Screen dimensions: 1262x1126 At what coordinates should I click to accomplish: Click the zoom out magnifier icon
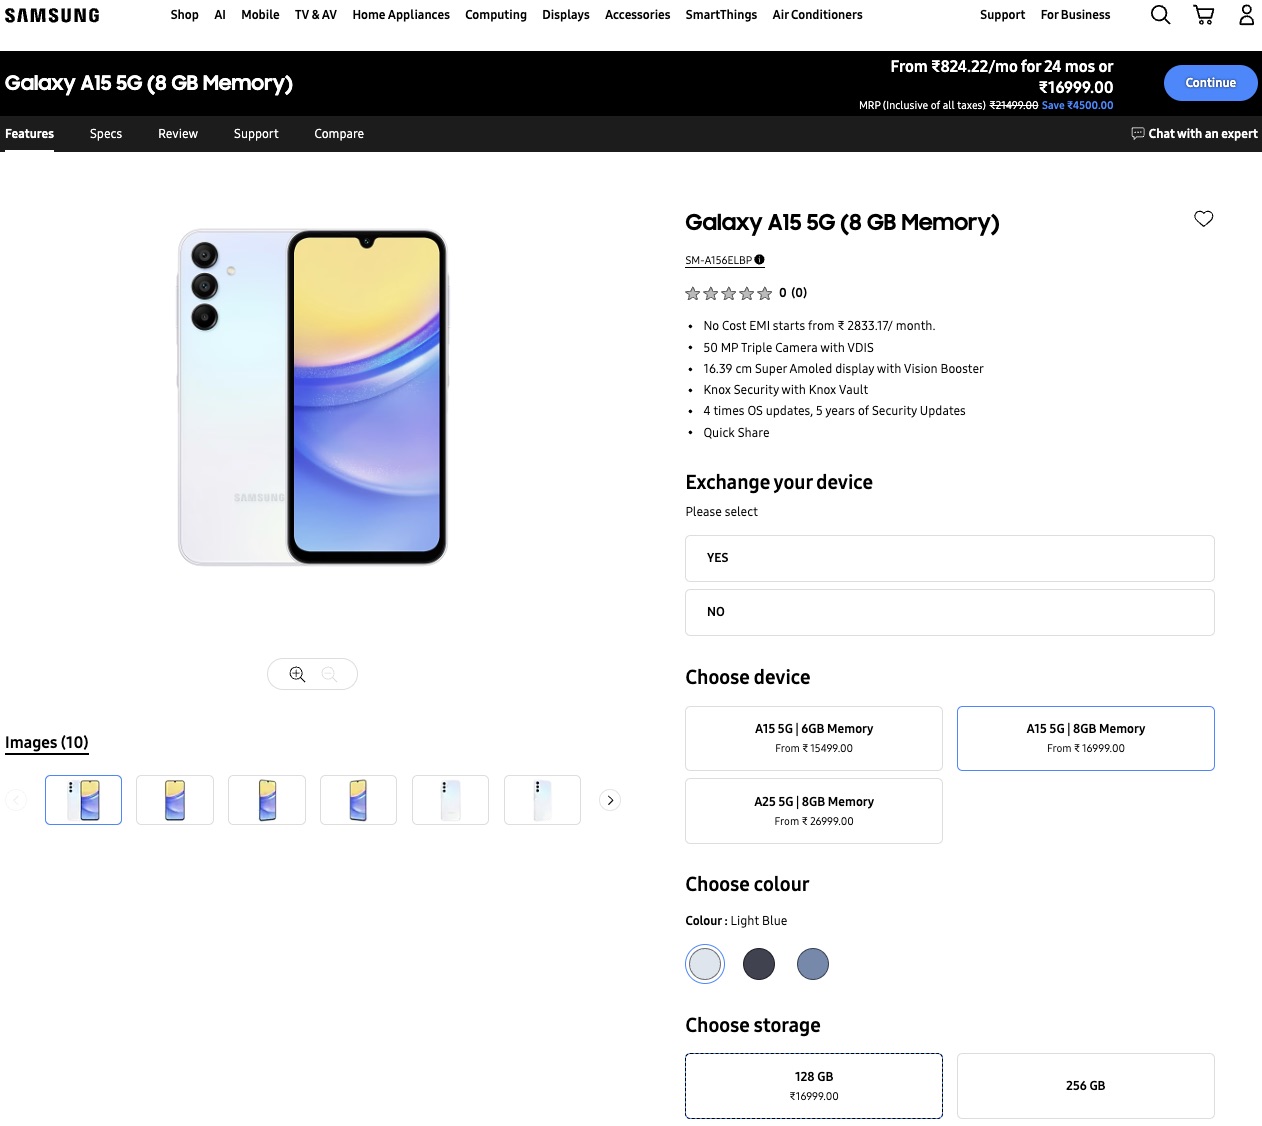pos(329,674)
